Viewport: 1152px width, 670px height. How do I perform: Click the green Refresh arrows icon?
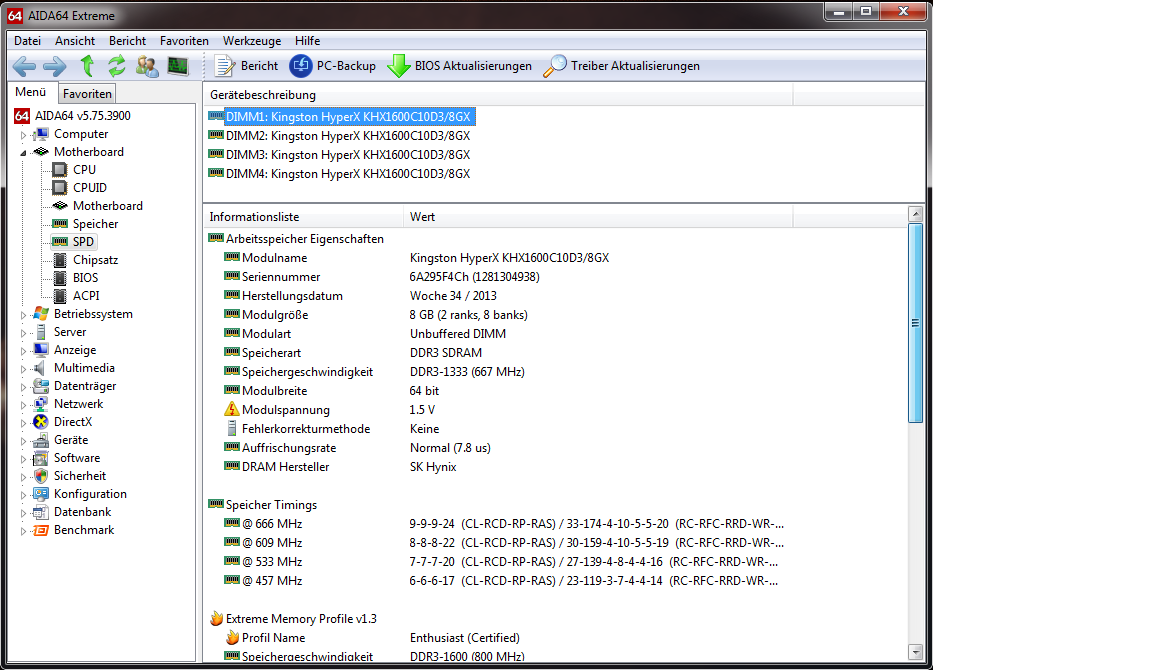click(x=117, y=66)
